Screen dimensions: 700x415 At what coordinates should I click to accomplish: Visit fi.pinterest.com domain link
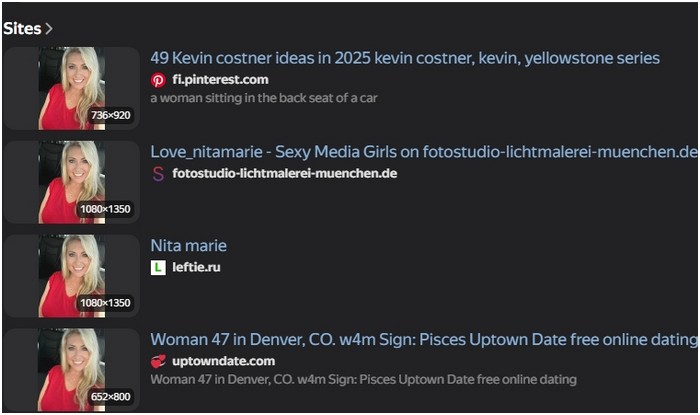pos(221,80)
